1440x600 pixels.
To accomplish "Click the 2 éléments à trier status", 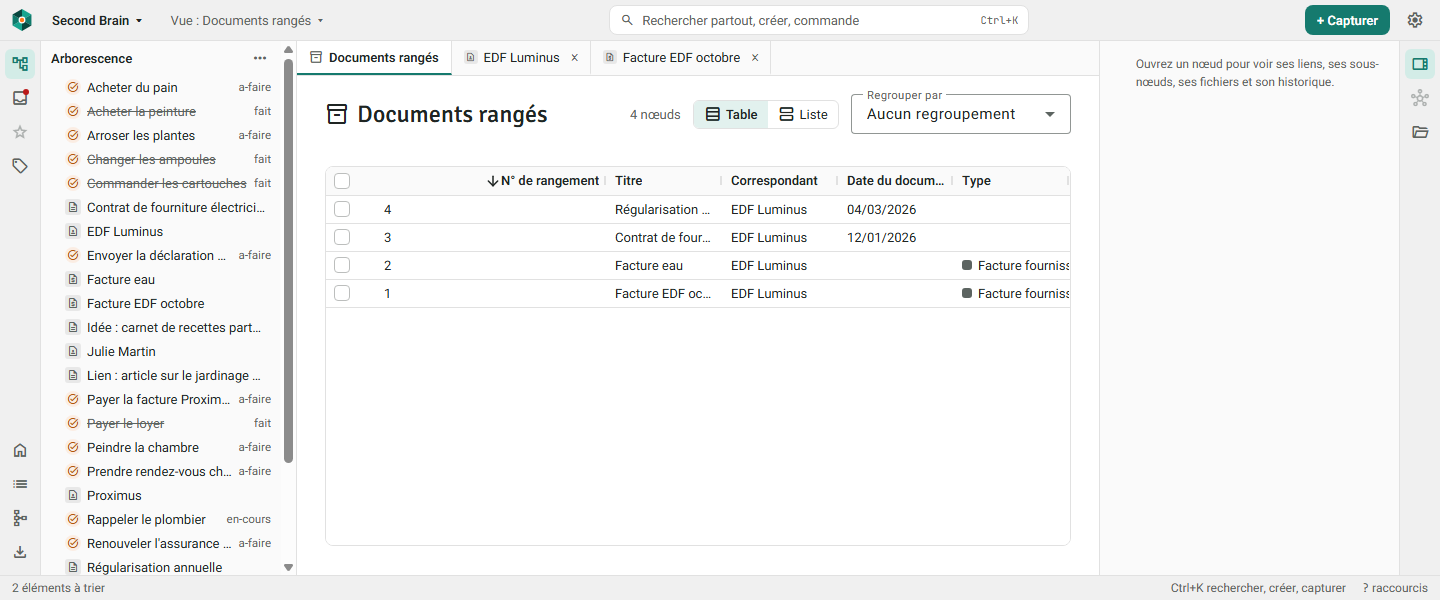I will point(58,588).
